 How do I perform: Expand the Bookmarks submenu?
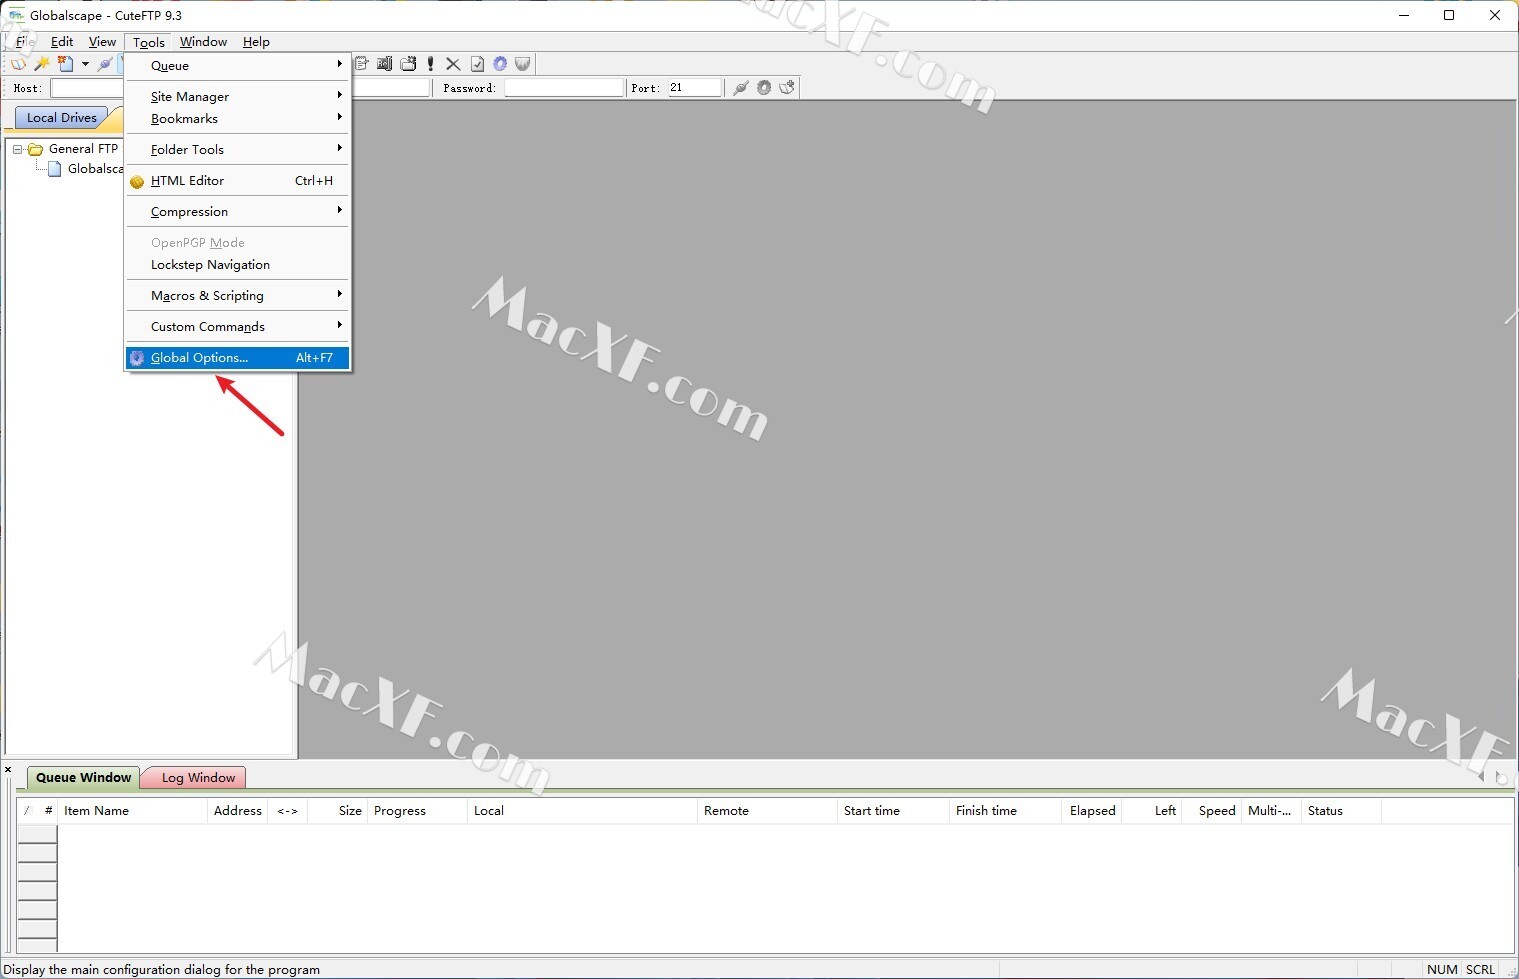pos(237,119)
